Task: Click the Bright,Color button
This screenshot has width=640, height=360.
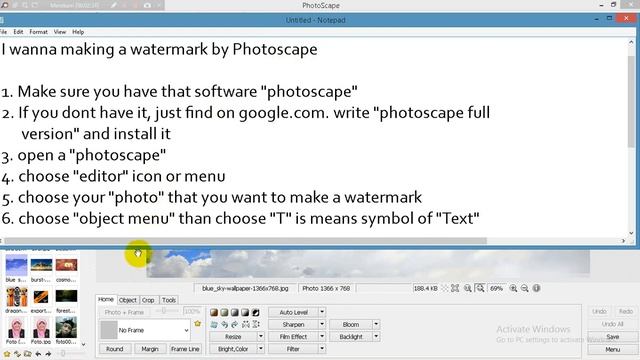Action: click(233, 349)
